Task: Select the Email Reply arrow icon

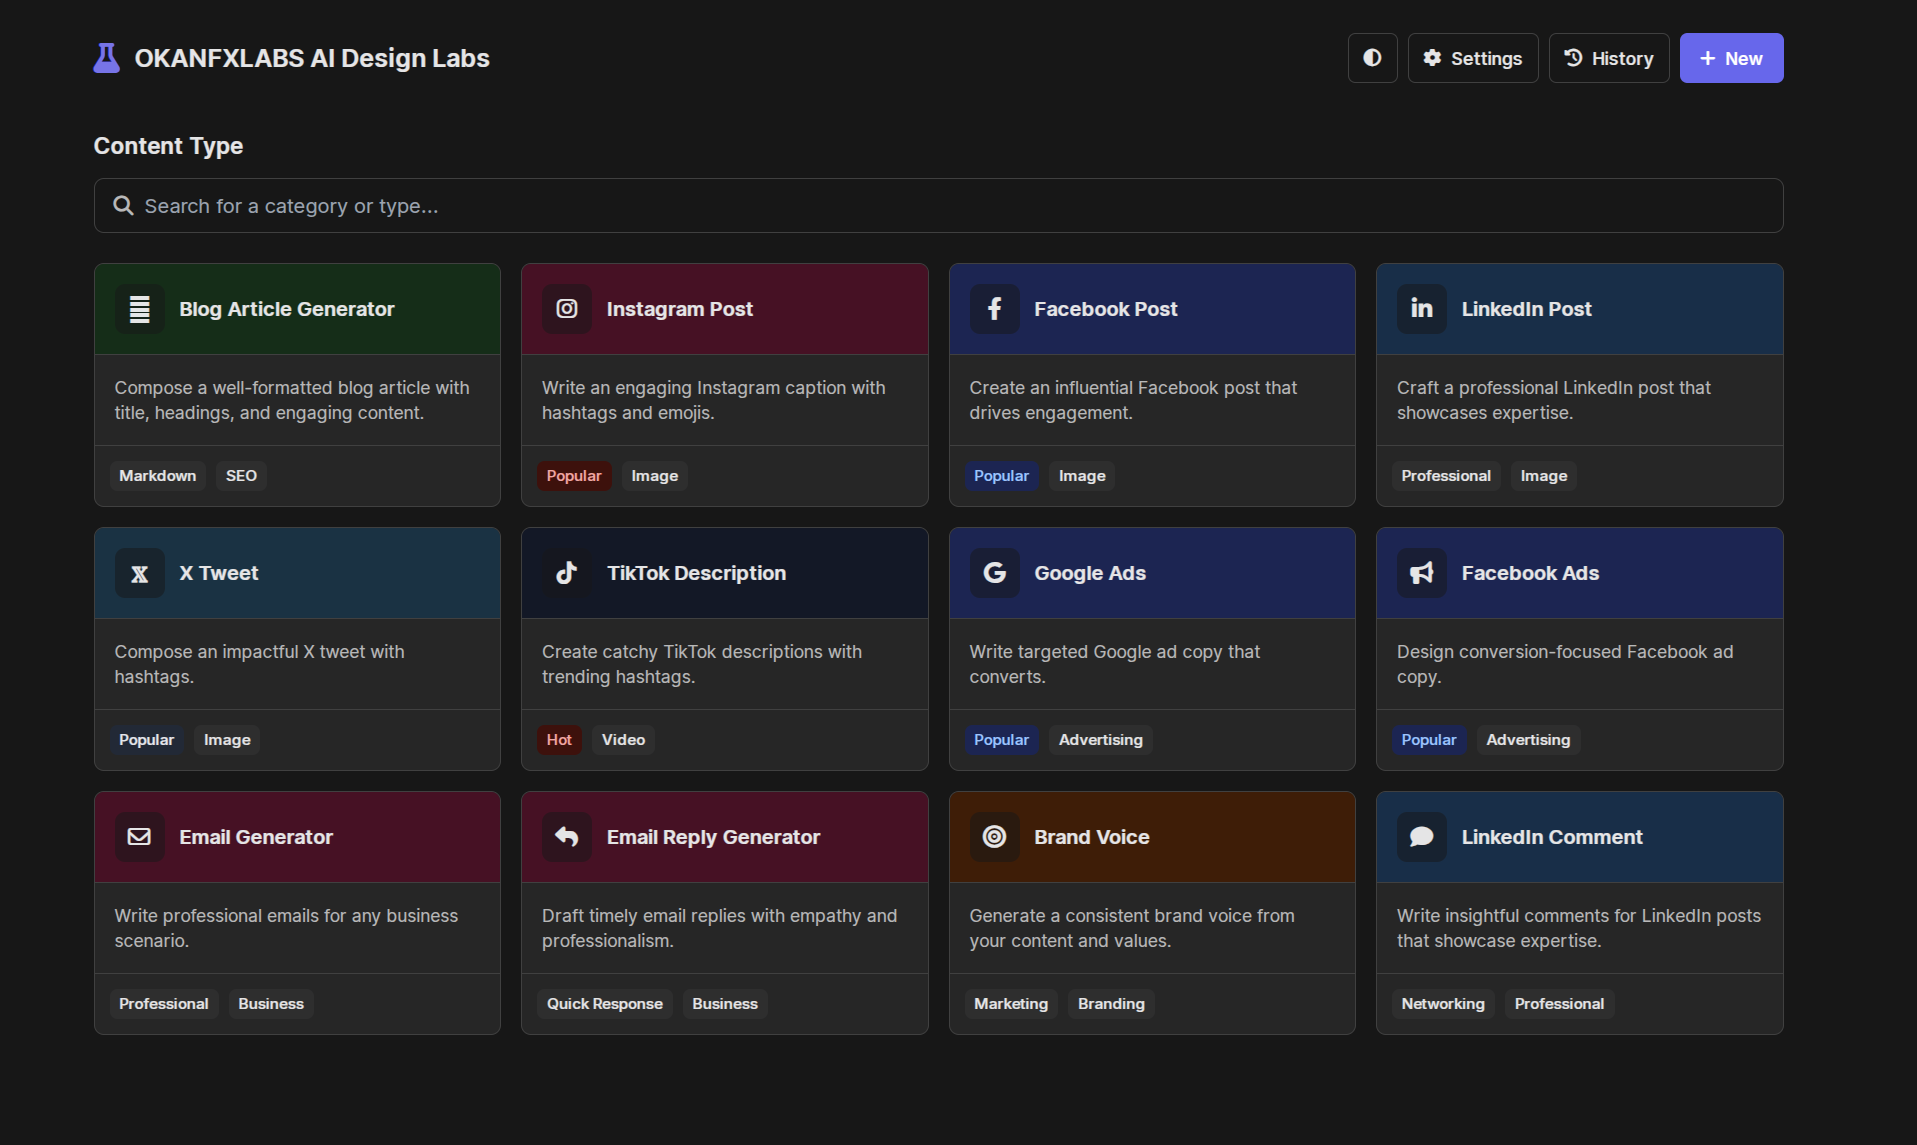Action: pyautogui.click(x=567, y=837)
